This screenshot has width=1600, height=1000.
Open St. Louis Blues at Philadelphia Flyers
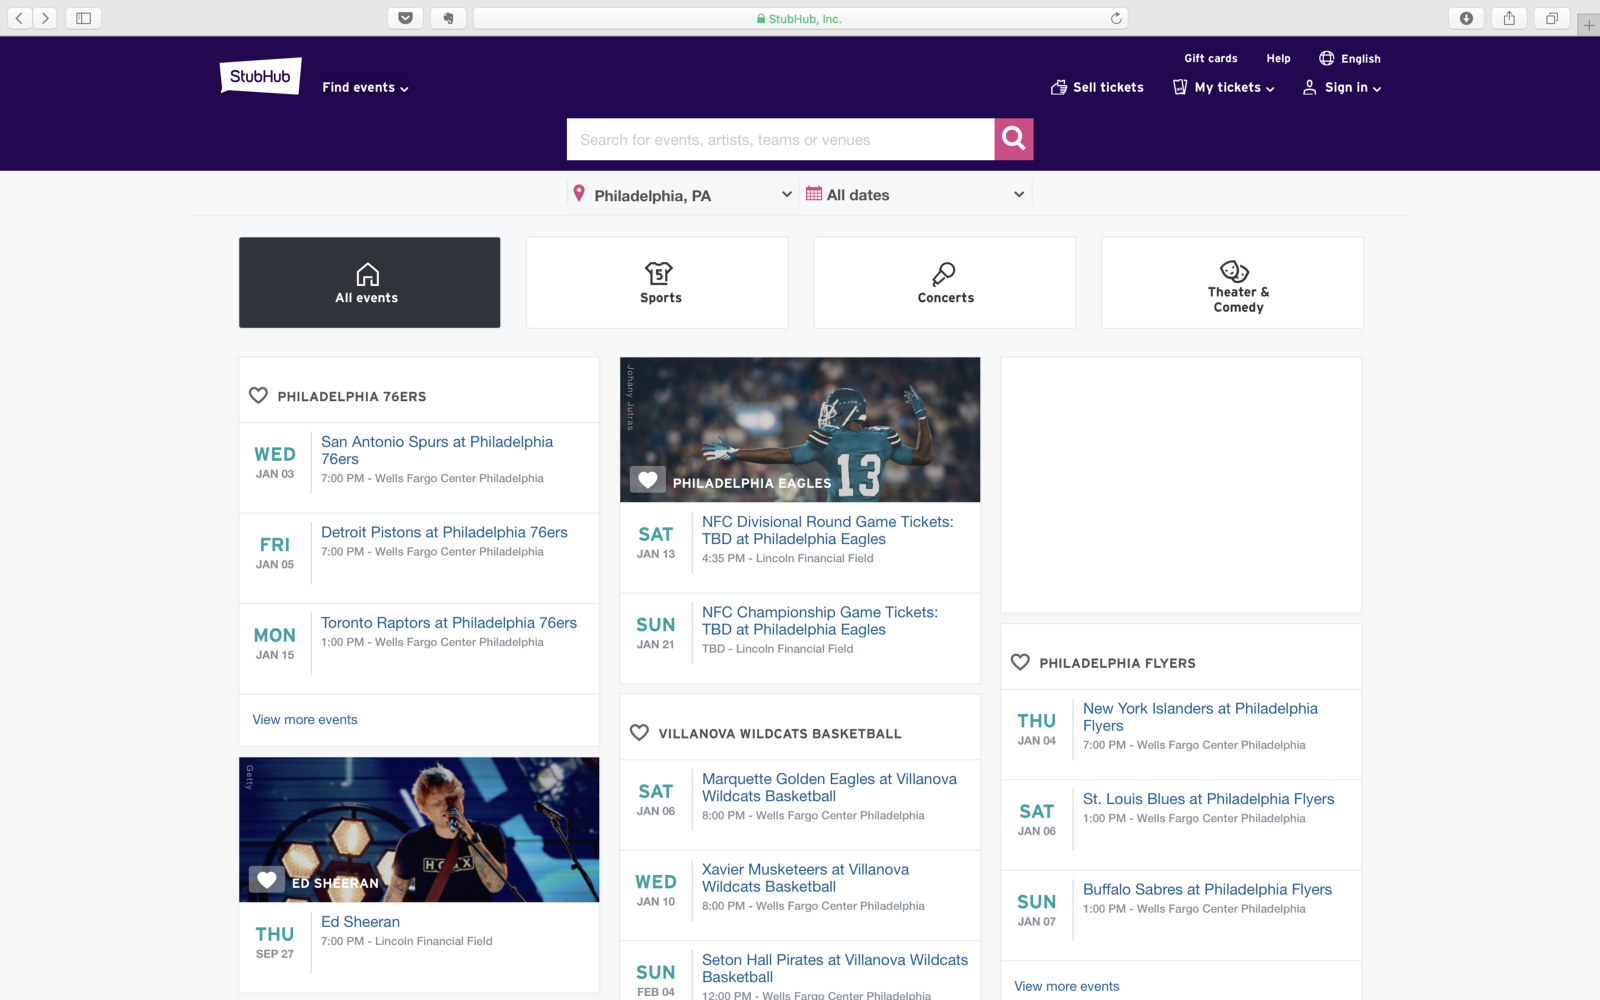tap(1208, 799)
